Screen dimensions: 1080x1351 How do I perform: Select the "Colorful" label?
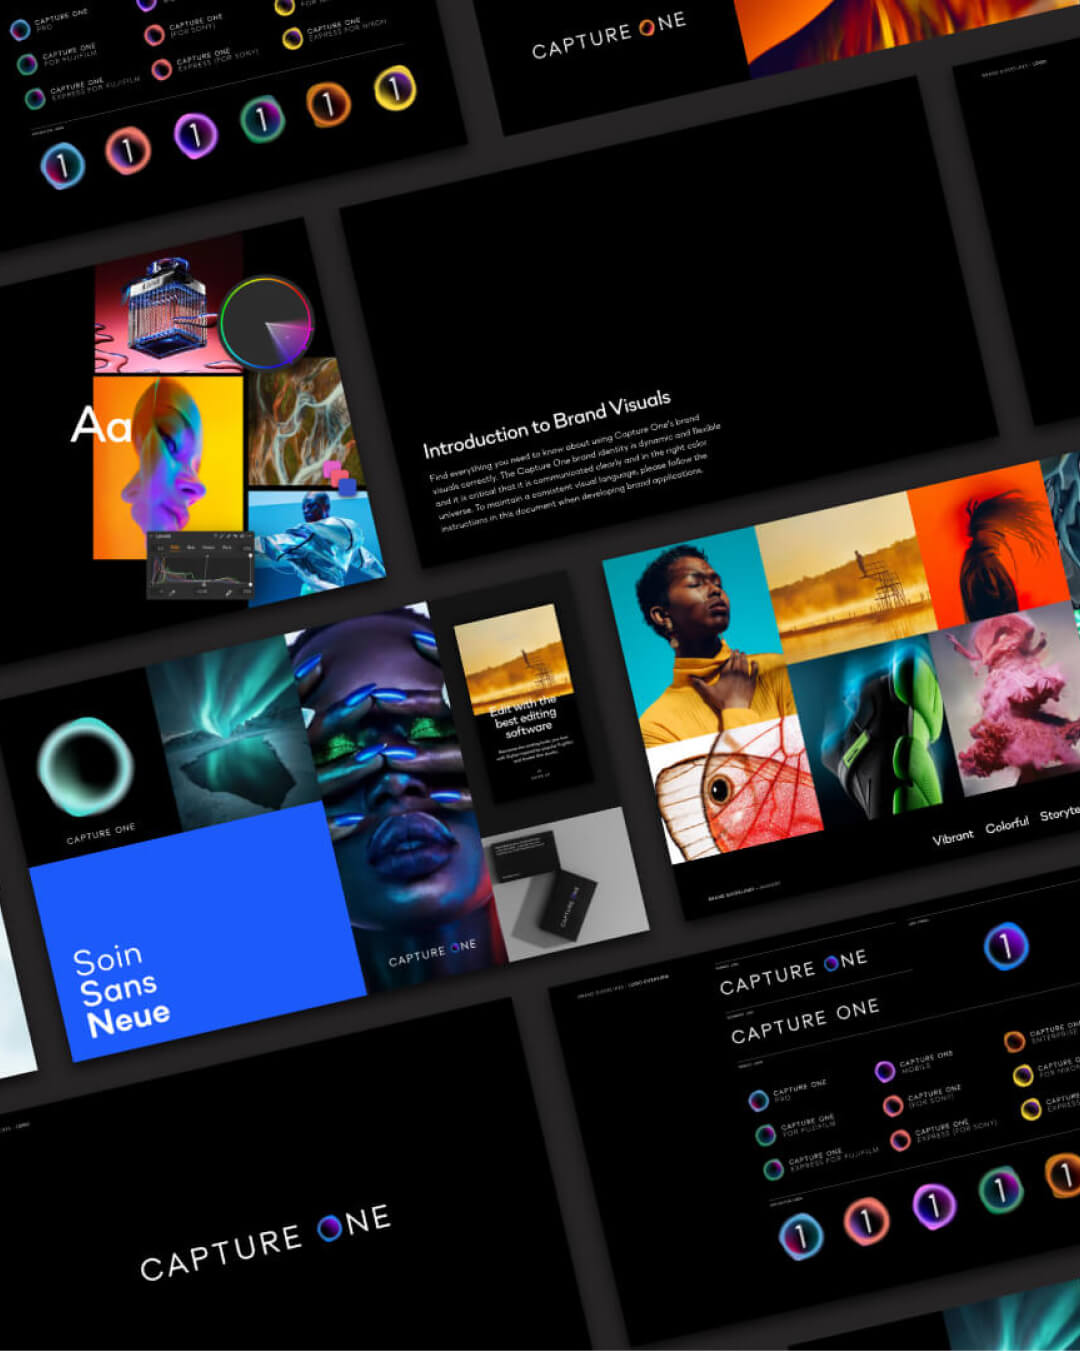[x=1007, y=825]
